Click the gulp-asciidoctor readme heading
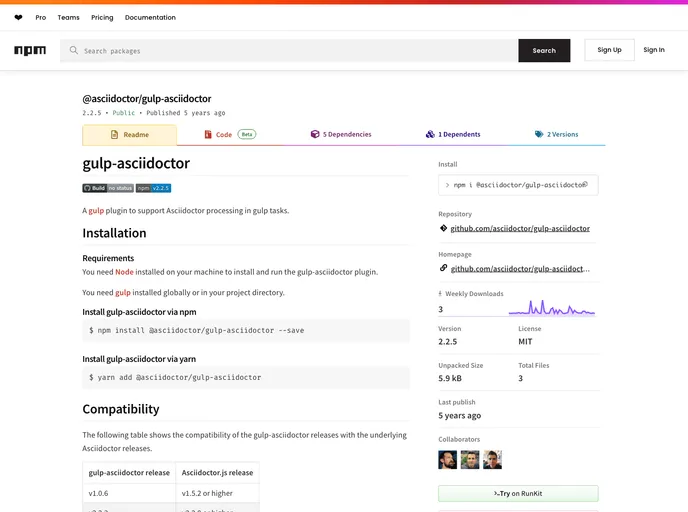 [x=136, y=163]
